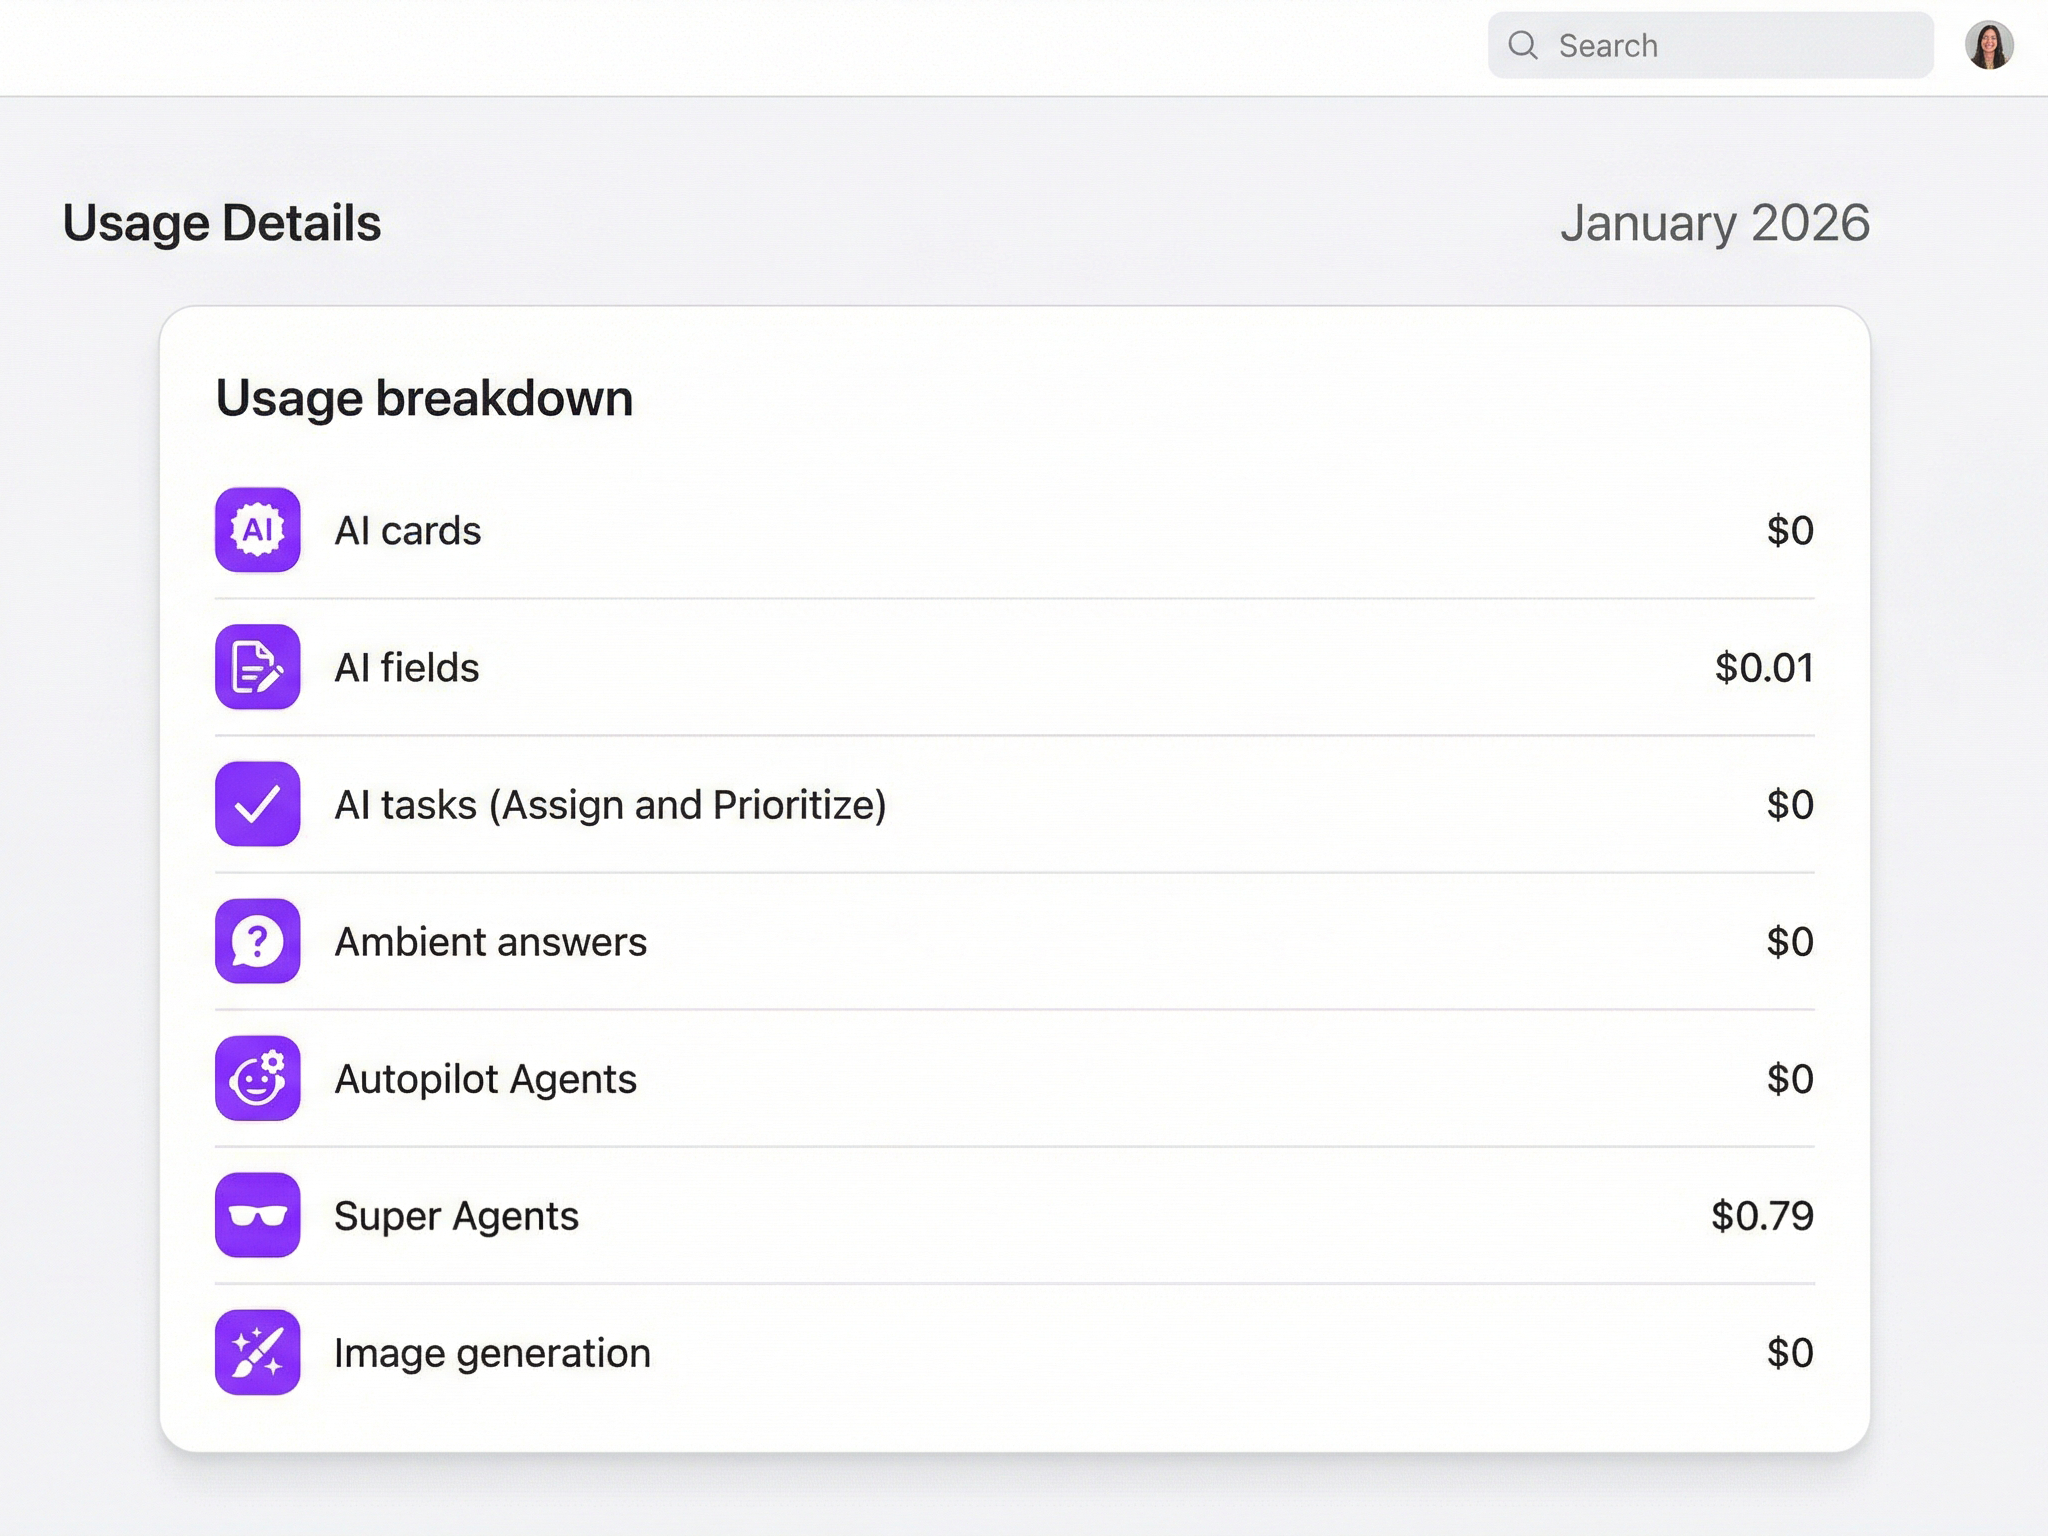The width and height of the screenshot is (2048, 1536).
Task: Click the Autopilot Agents robot-face icon
Action: (257, 1078)
